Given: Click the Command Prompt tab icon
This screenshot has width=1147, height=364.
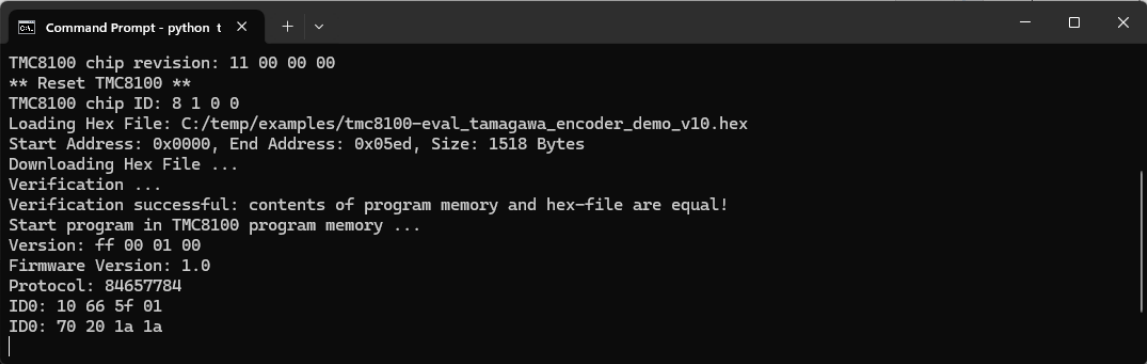Looking at the screenshot, I should tap(26, 27).
